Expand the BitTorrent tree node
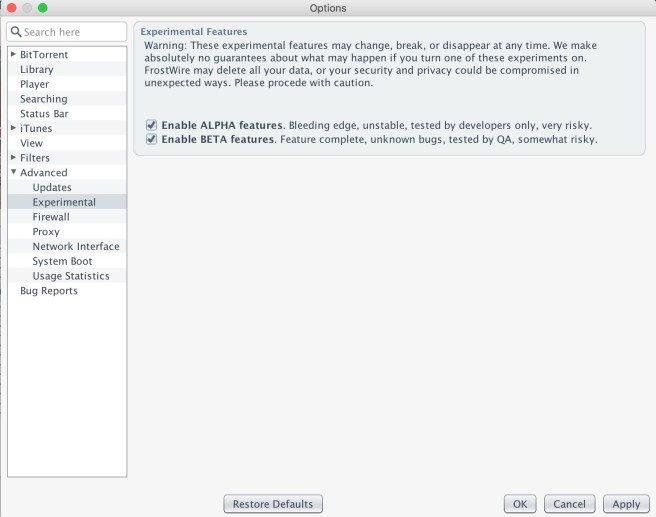 13,54
